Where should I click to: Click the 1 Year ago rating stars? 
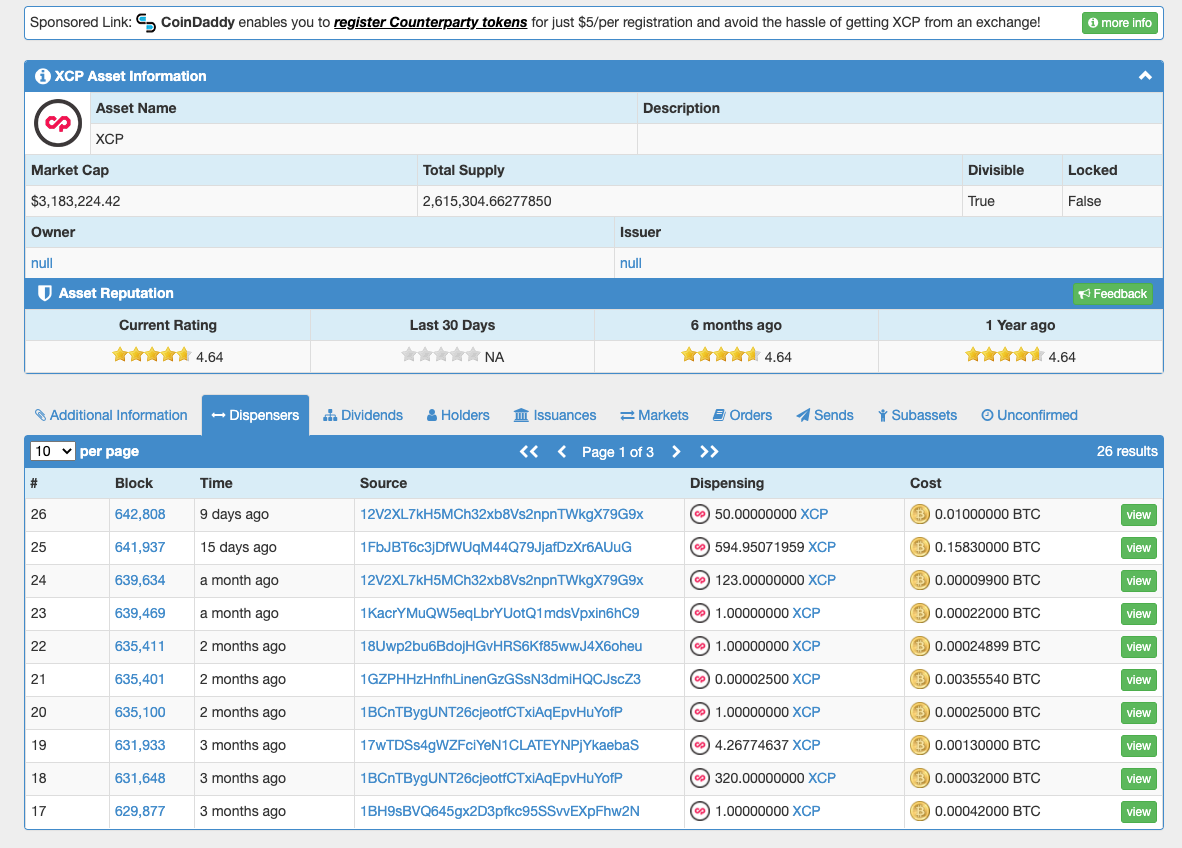[x=1004, y=355]
